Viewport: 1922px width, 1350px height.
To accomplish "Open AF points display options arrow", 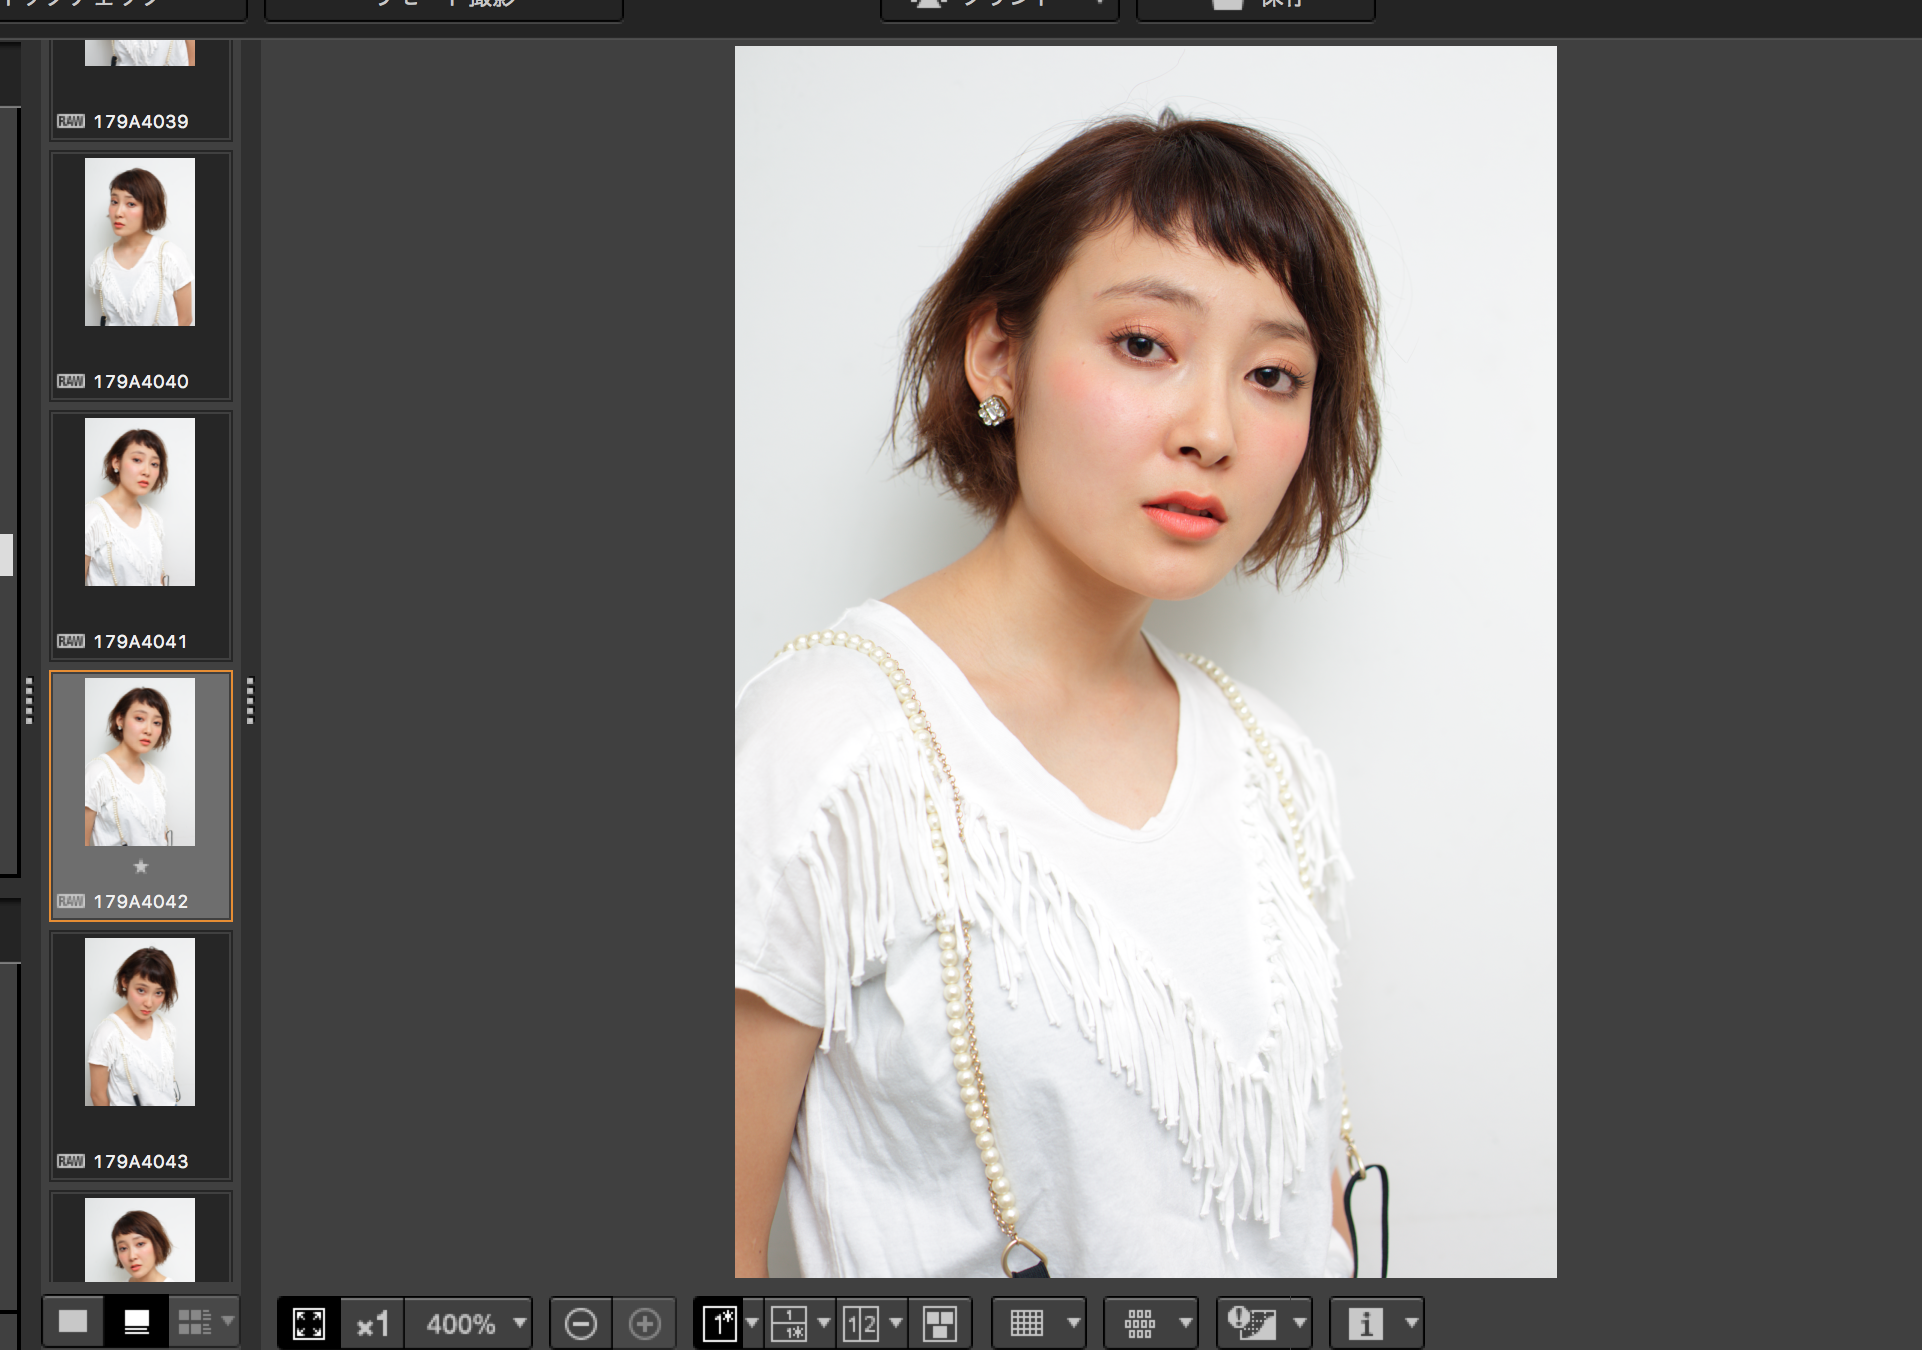I will pos(1186,1324).
